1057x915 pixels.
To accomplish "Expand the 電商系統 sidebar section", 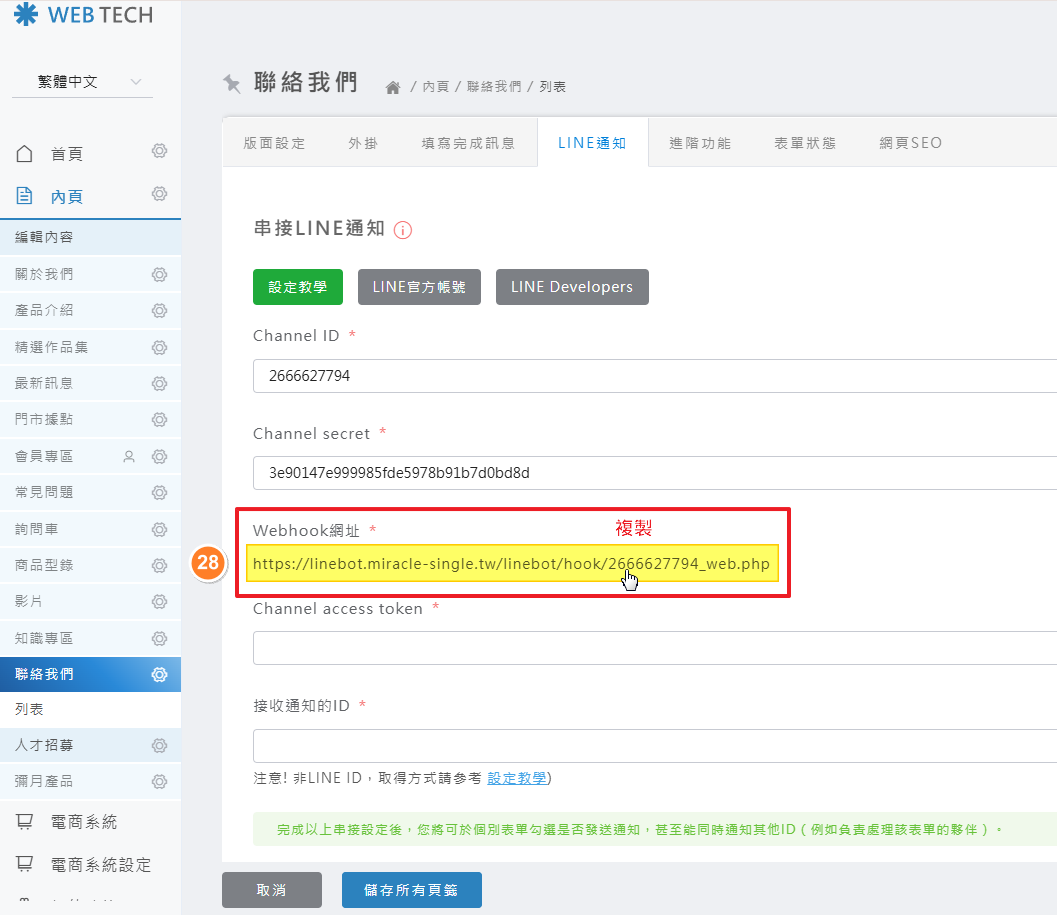I will tap(84, 822).
